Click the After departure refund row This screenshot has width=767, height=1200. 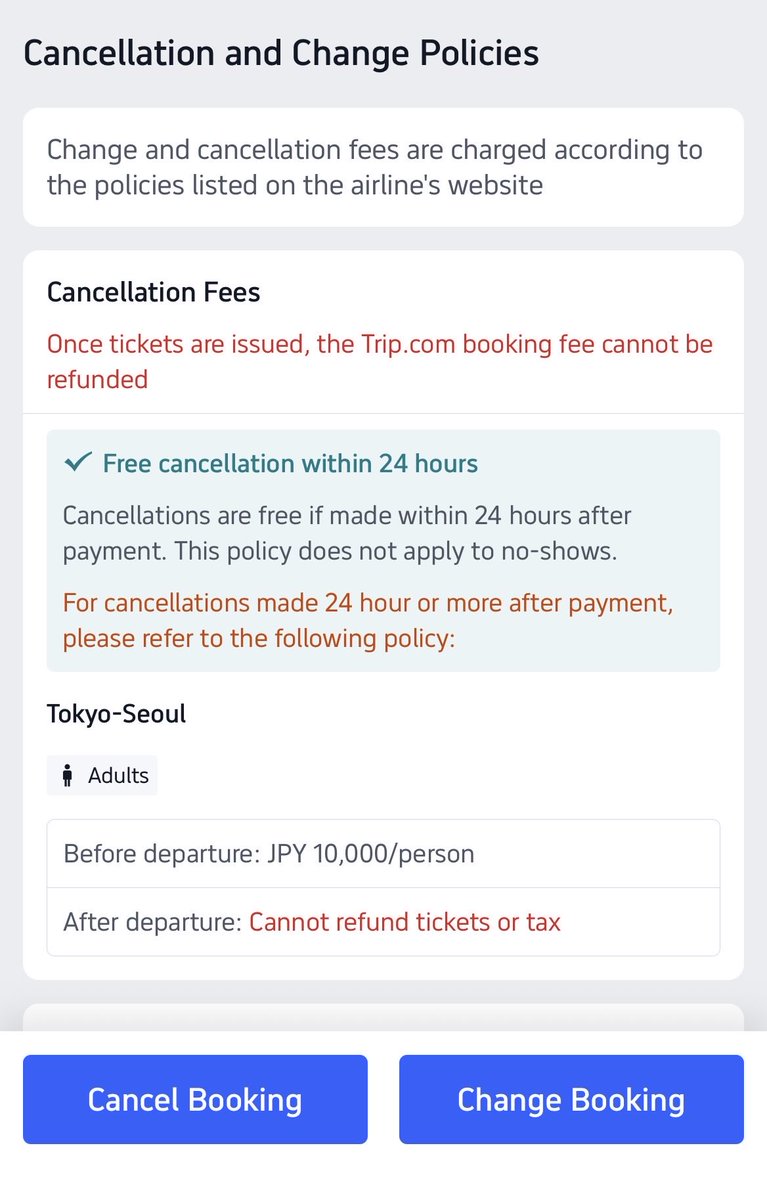[x=383, y=921]
